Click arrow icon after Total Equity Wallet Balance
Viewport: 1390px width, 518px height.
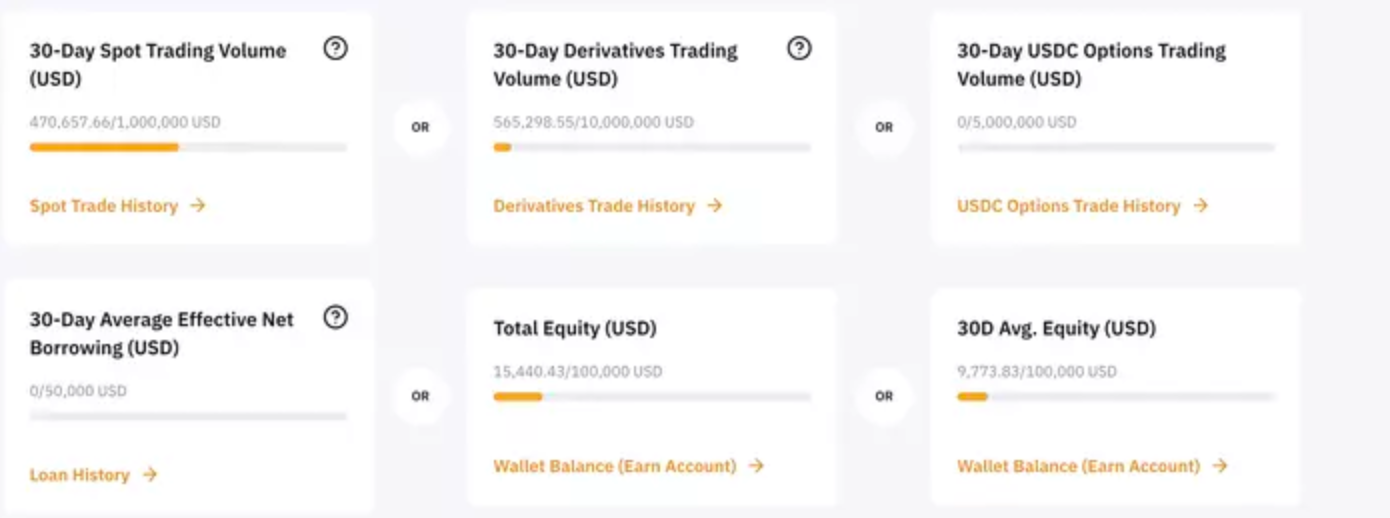point(756,465)
